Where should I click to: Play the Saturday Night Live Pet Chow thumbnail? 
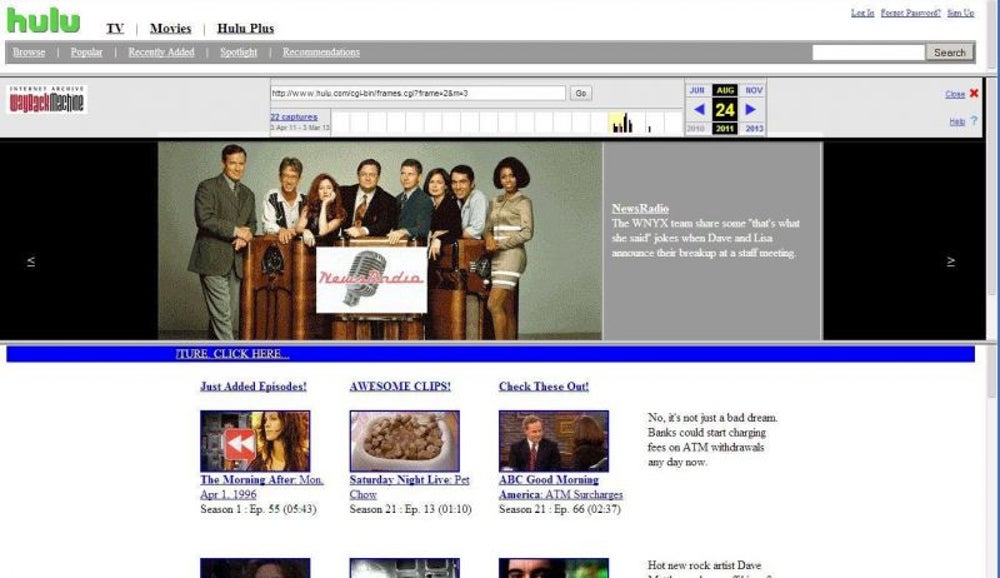[404, 441]
